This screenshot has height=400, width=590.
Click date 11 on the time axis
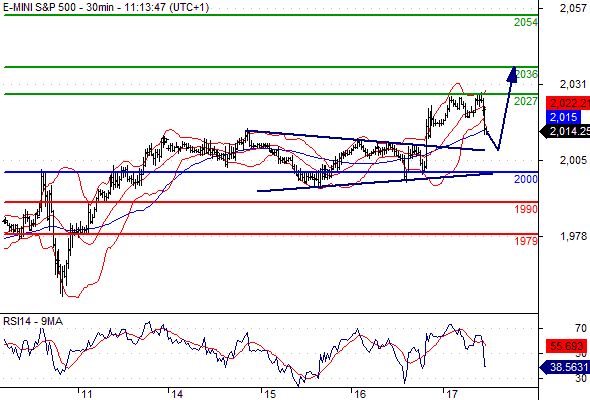(x=87, y=394)
